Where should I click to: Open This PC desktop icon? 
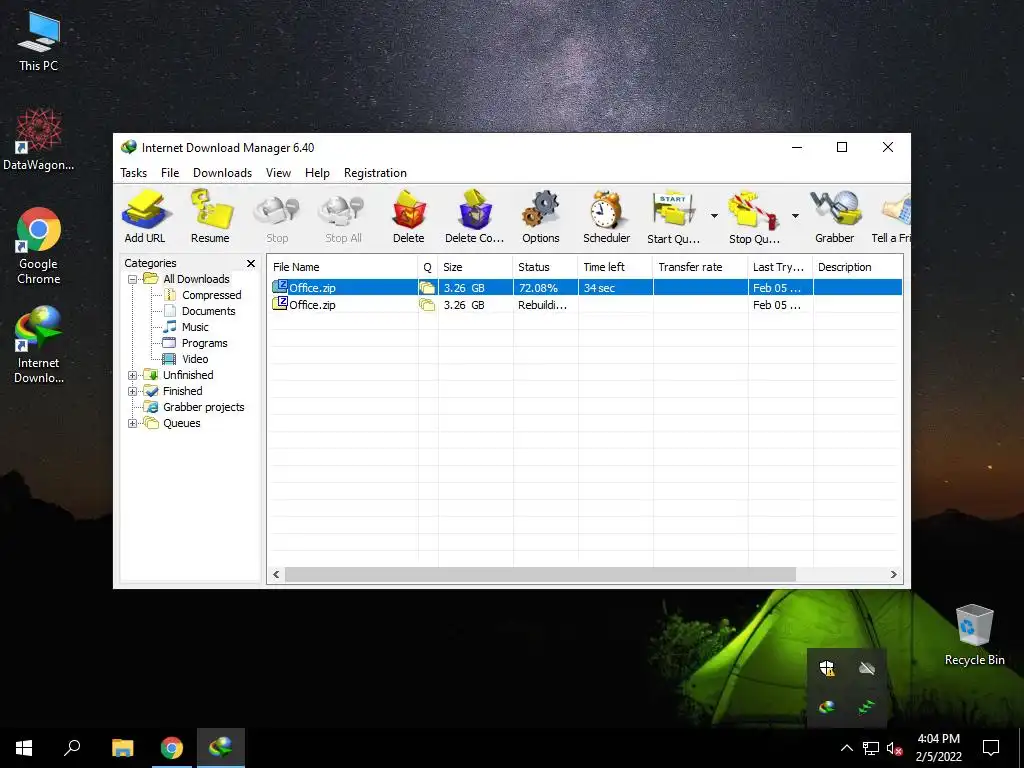tap(39, 42)
